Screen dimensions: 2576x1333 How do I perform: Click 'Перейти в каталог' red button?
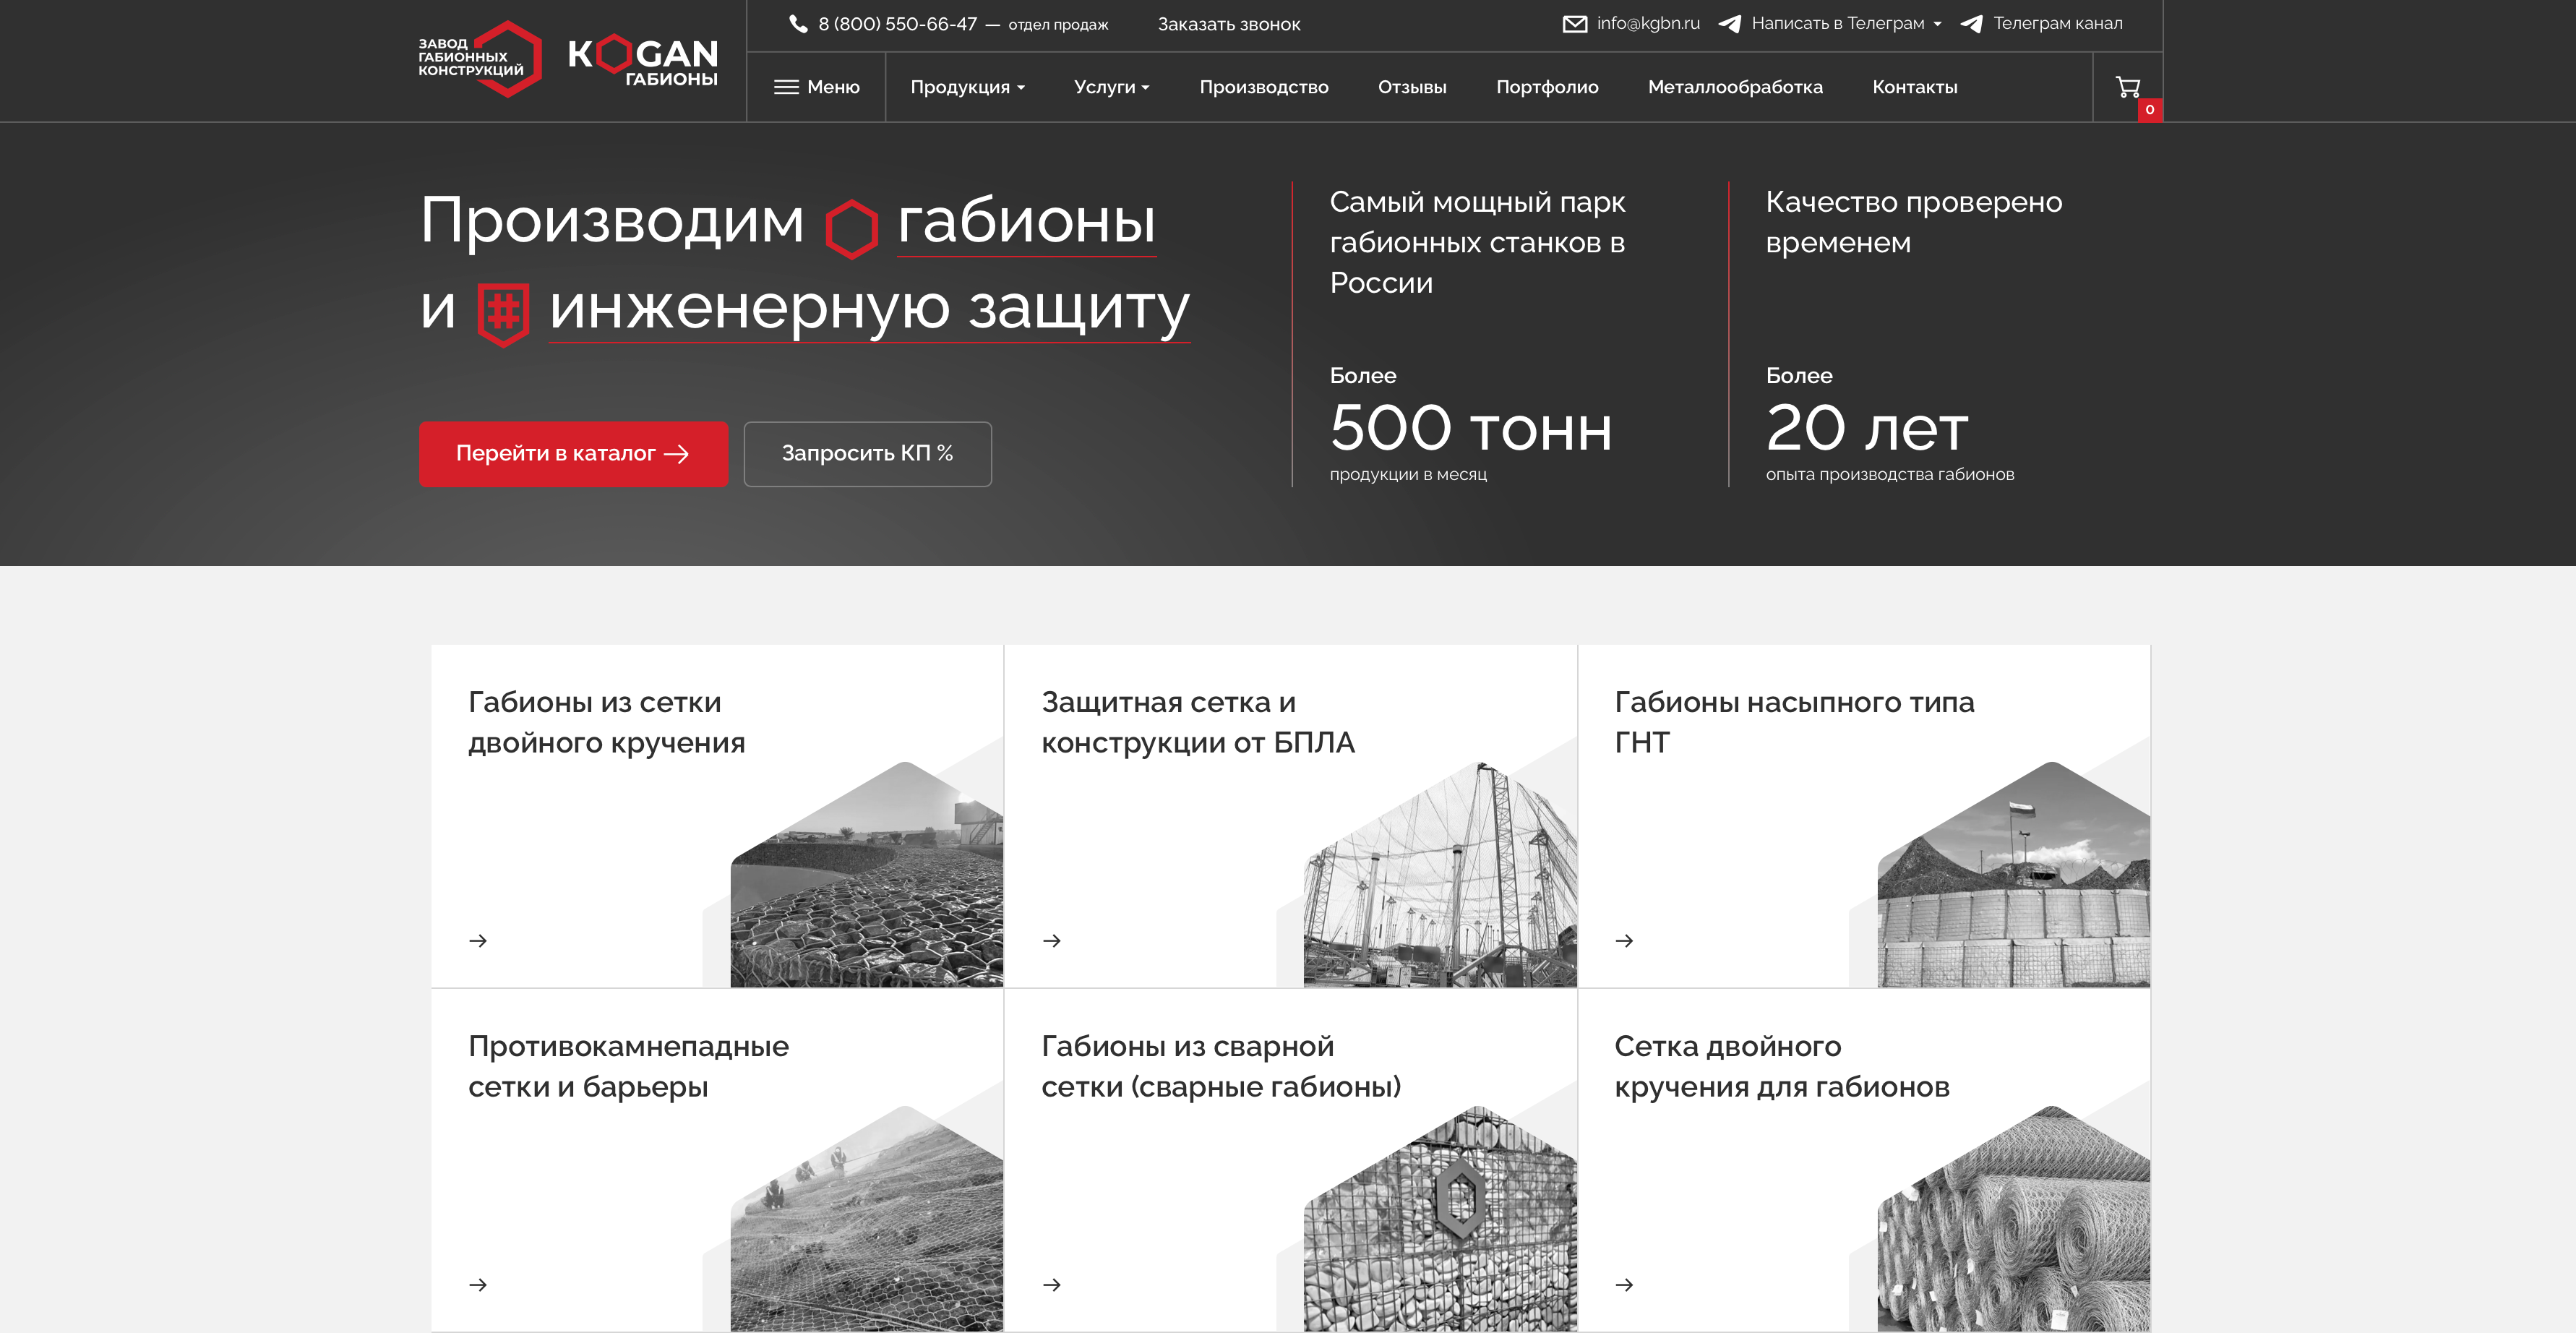click(573, 454)
